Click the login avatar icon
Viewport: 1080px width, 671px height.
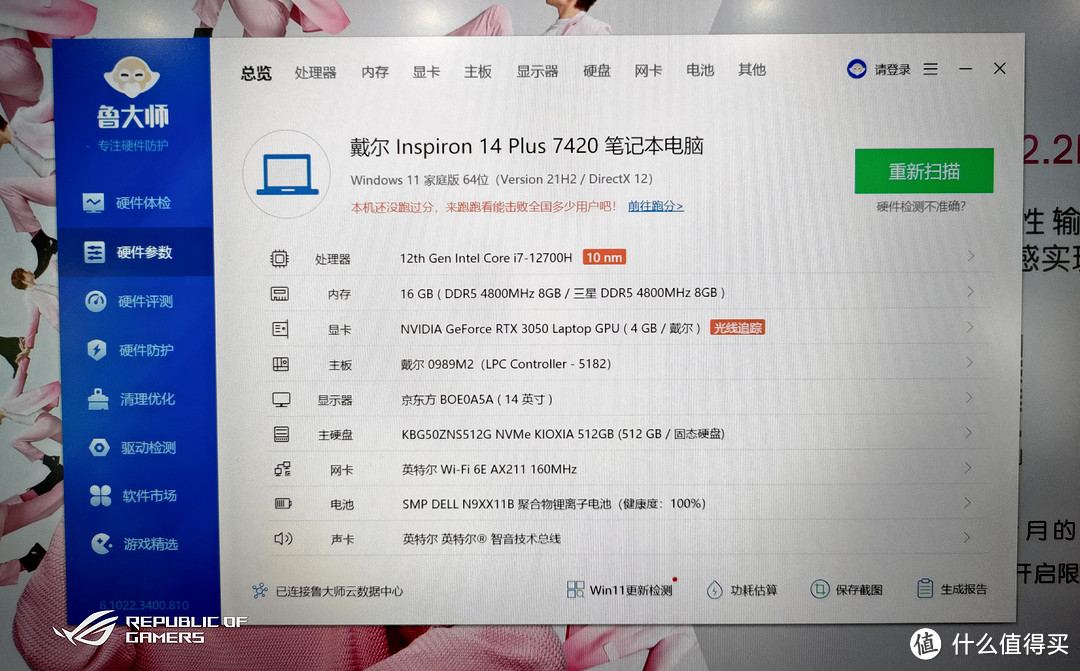click(857, 69)
